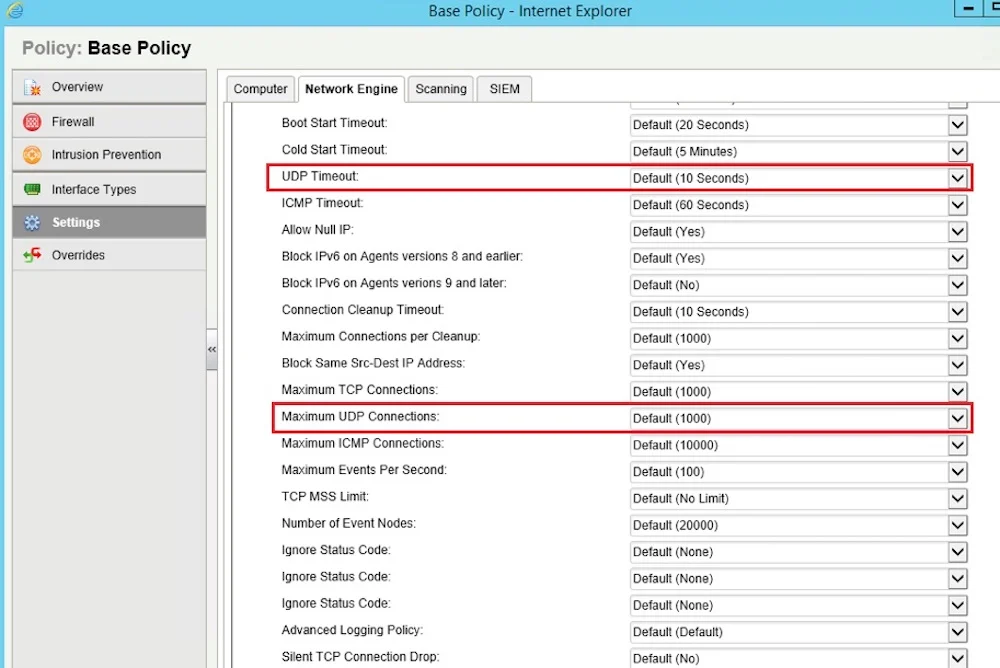Expand the TCP MSS Limit dropdown
Image resolution: width=1000 pixels, height=668 pixels.
[798, 499]
